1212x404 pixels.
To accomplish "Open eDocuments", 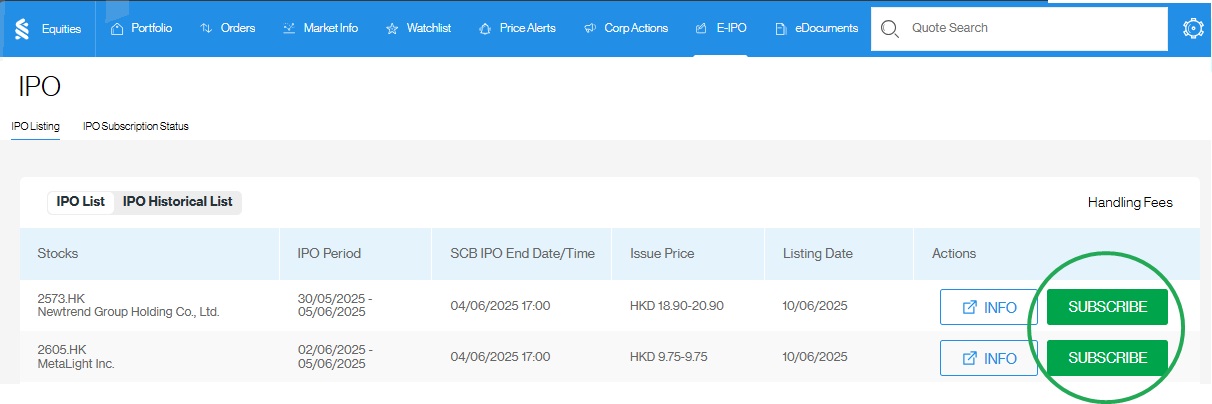I will [x=816, y=28].
